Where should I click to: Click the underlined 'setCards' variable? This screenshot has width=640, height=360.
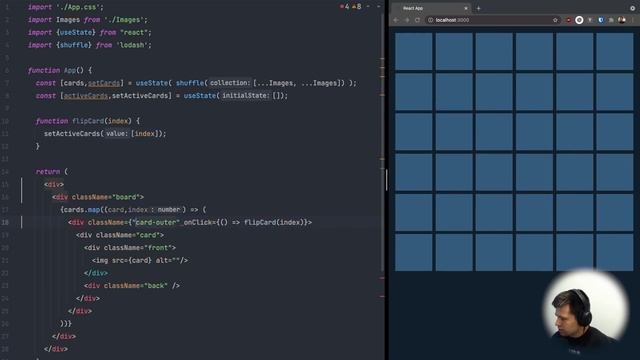pos(104,83)
